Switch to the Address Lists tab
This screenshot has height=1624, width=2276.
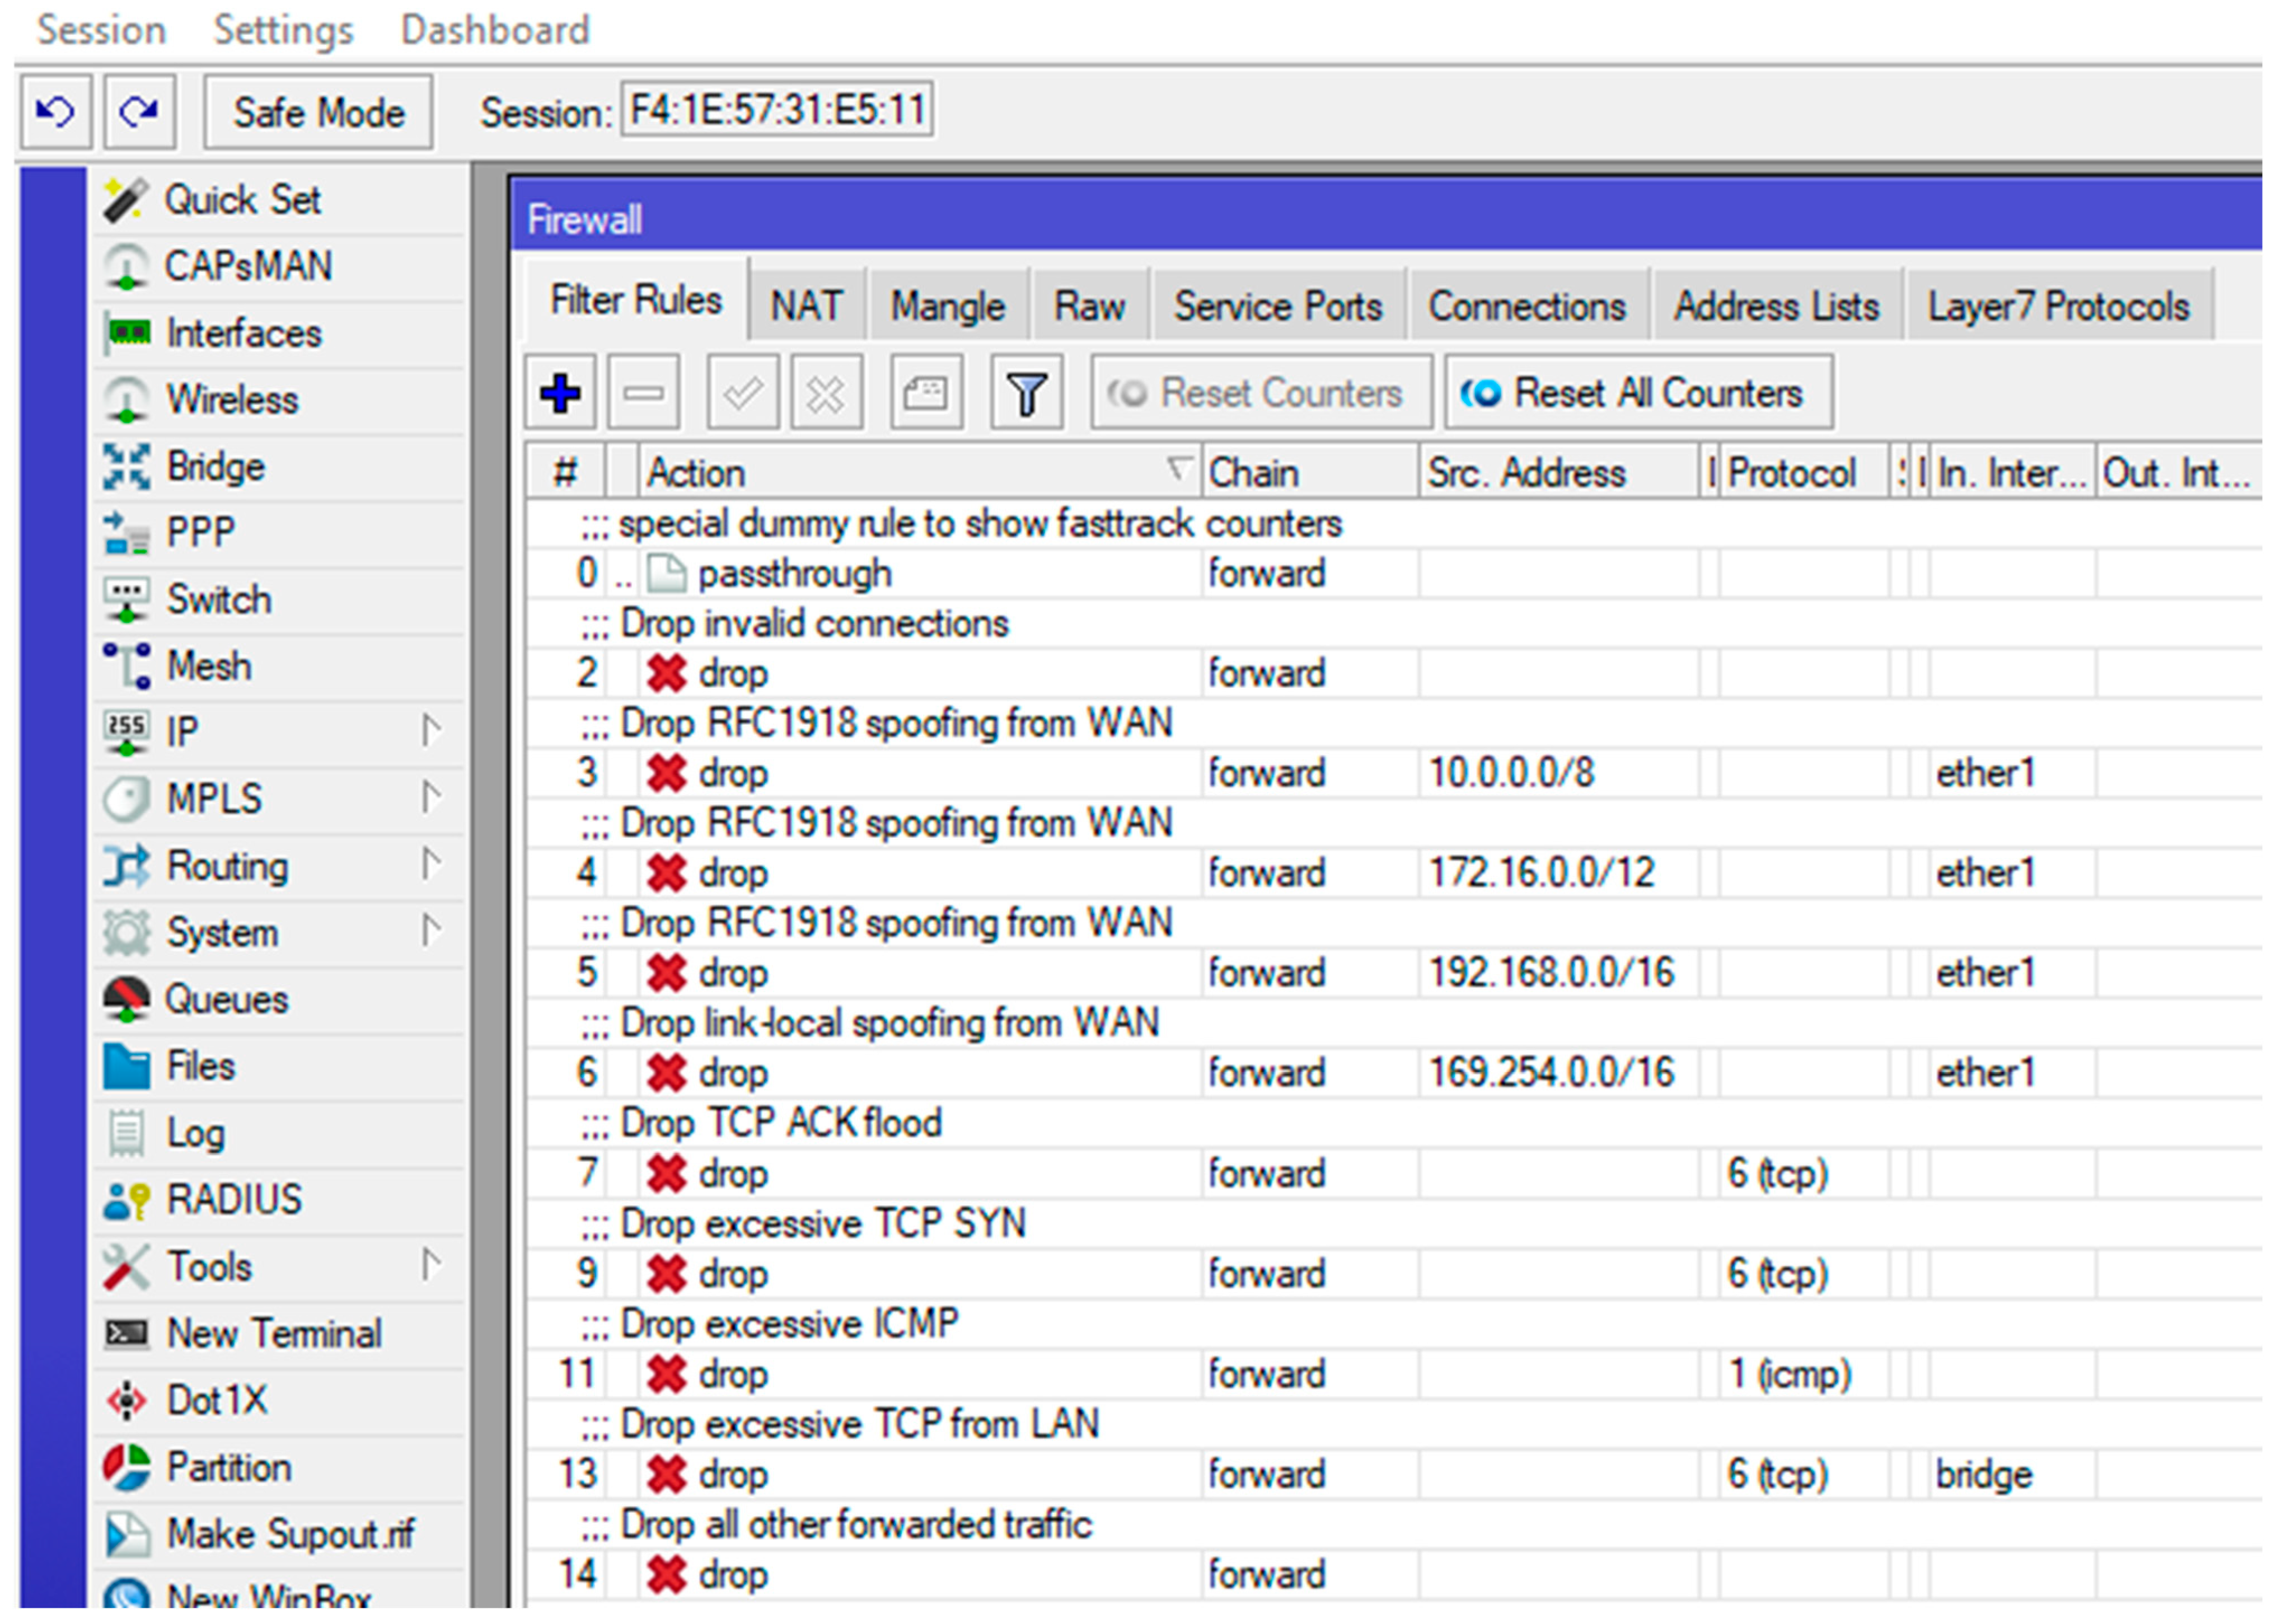[1776, 305]
